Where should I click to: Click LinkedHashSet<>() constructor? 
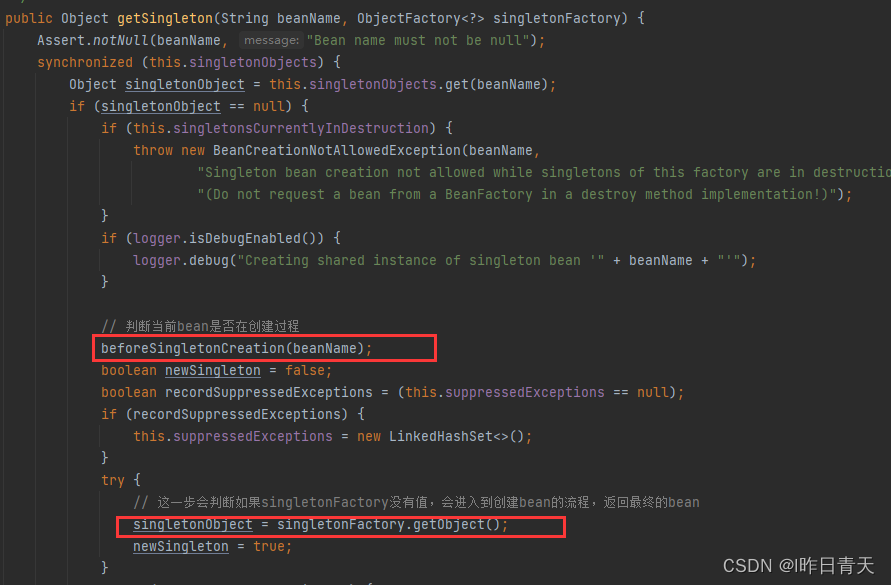click(456, 436)
